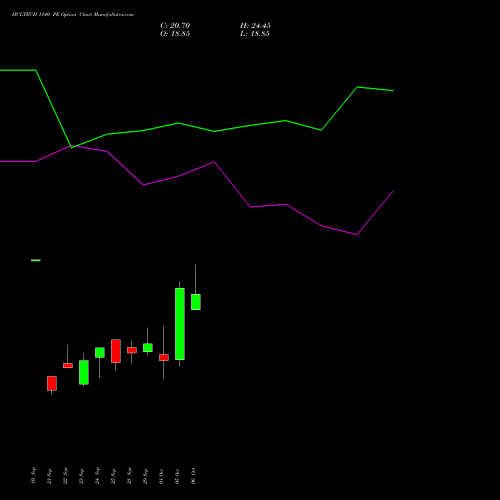This screenshot has height=500, width=500.
Task: Click the red candlestick for 21 Sep
Action: (52, 383)
